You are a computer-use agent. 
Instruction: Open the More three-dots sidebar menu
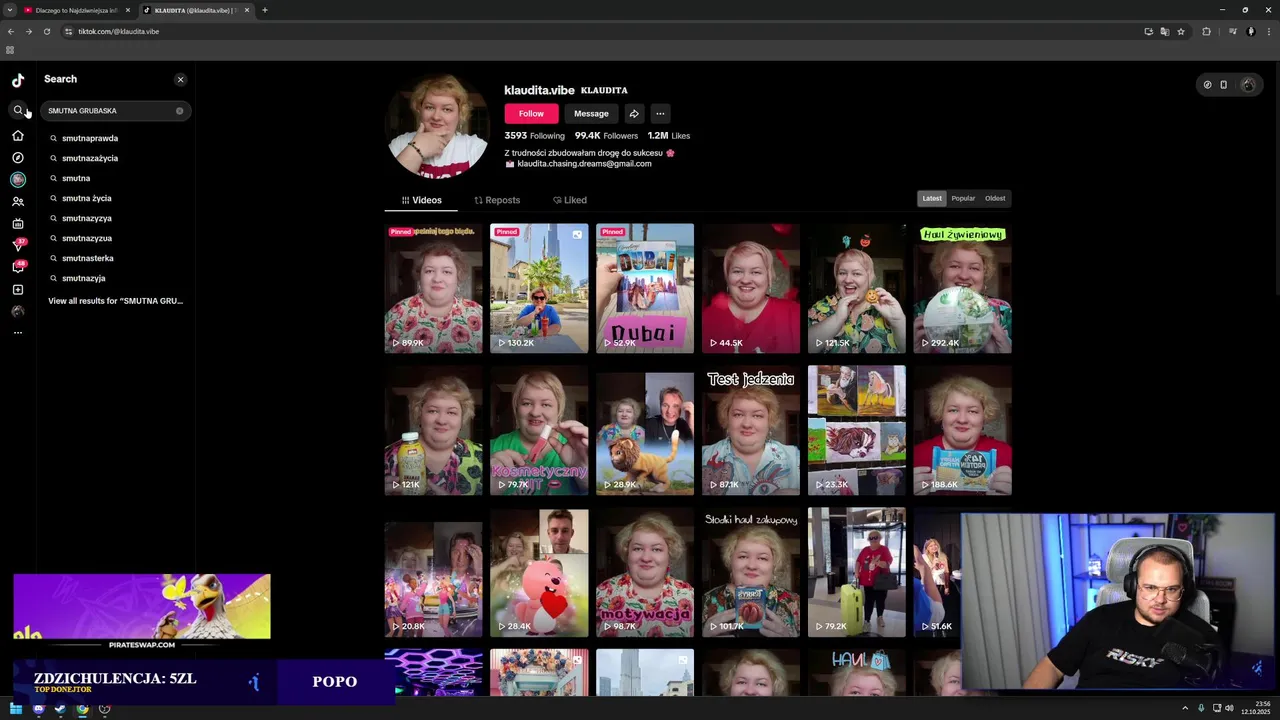pos(18,333)
